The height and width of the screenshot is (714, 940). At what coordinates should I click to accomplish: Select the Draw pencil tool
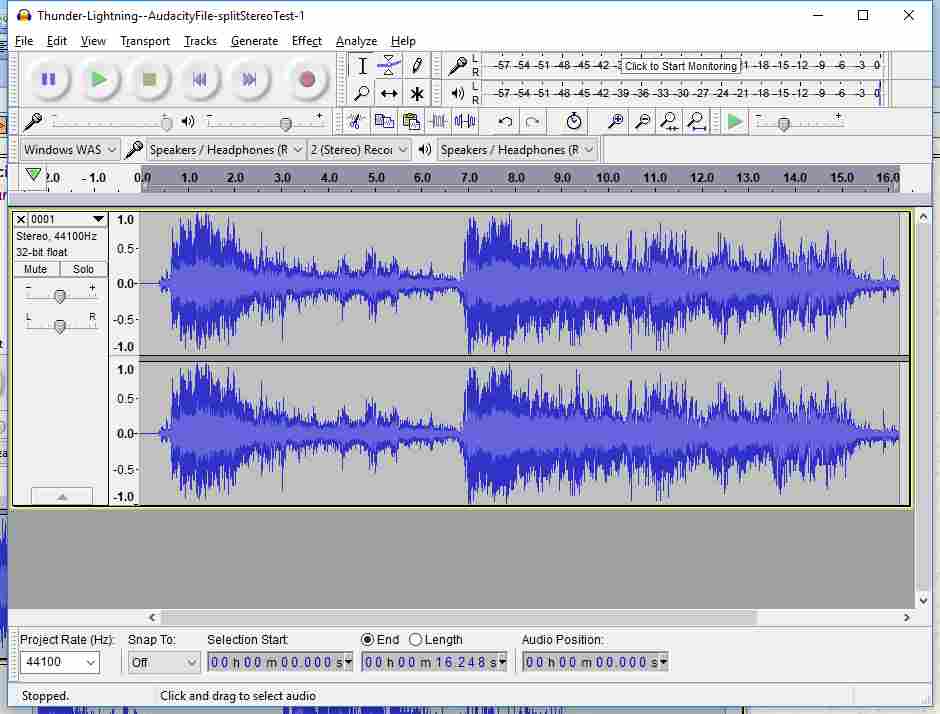pyautogui.click(x=417, y=66)
